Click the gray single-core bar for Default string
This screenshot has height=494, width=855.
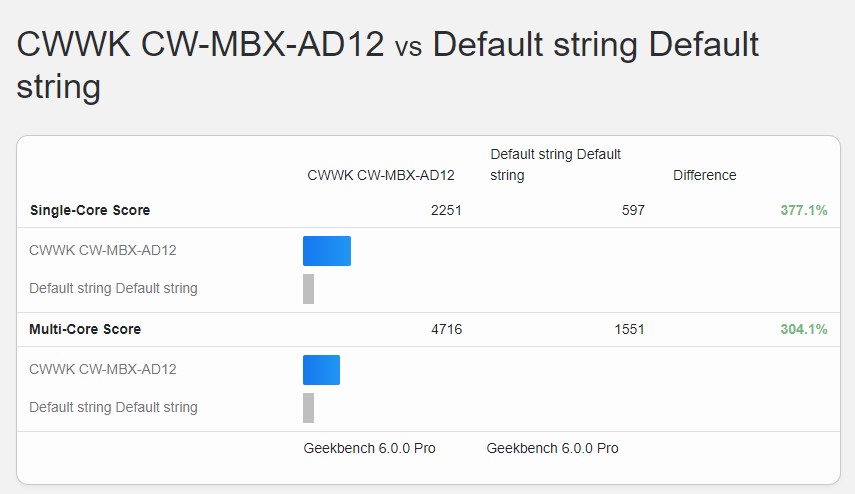click(309, 289)
